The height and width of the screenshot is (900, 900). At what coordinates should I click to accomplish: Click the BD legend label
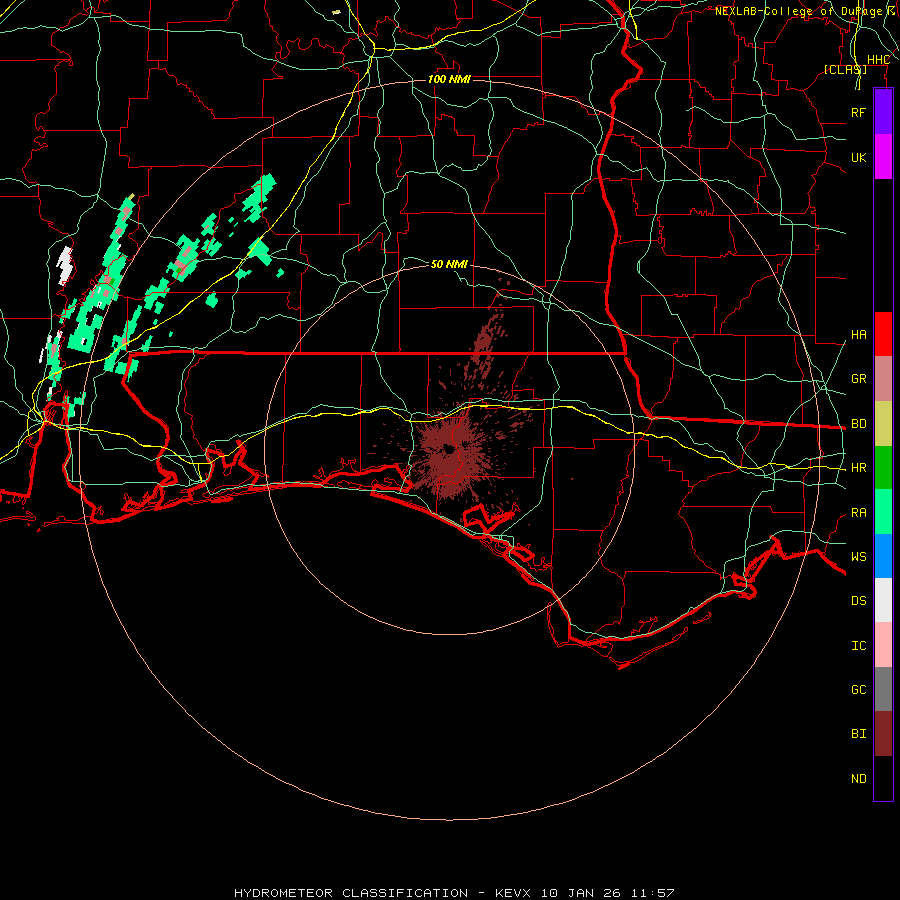pos(858,424)
